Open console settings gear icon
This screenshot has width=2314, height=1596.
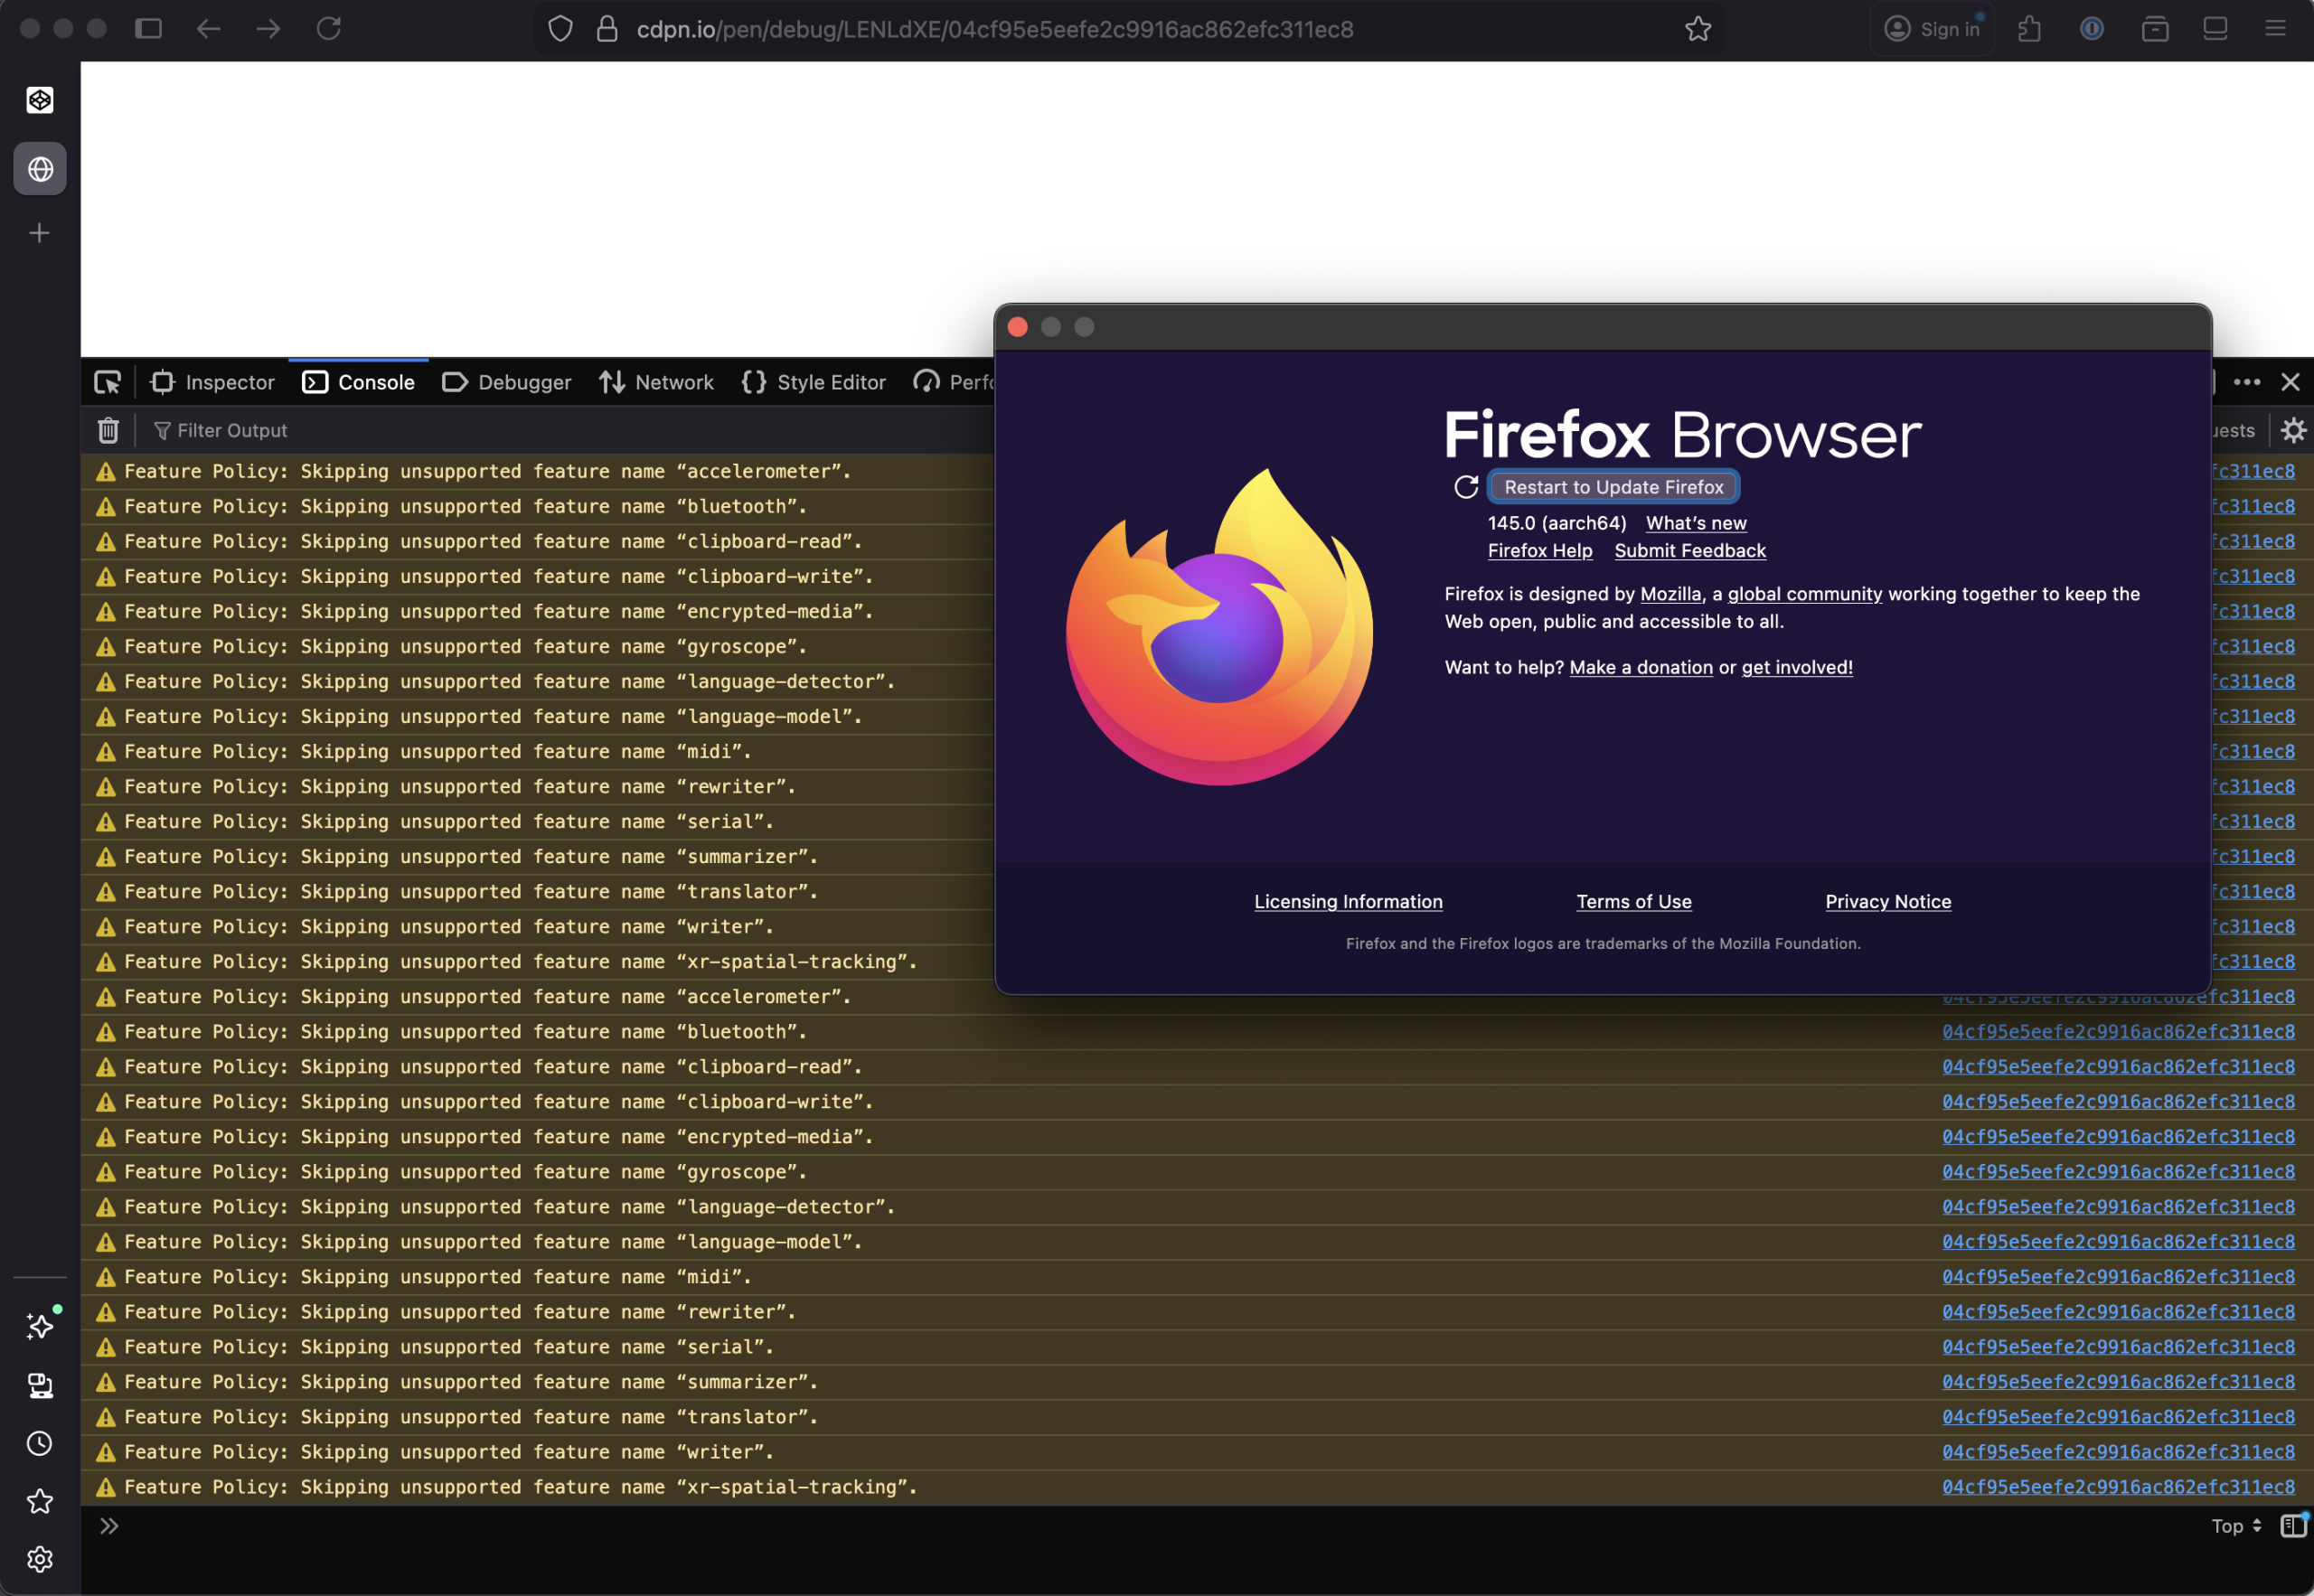[2293, 430]
